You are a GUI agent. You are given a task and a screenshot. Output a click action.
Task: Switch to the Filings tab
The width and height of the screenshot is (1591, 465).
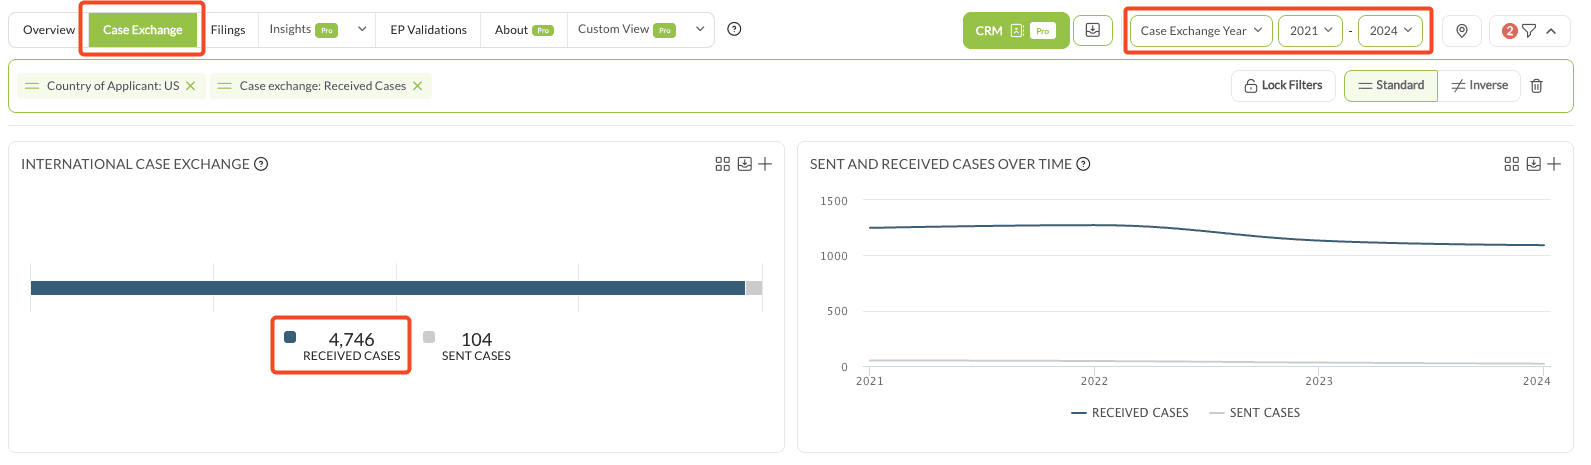point(228,30)
